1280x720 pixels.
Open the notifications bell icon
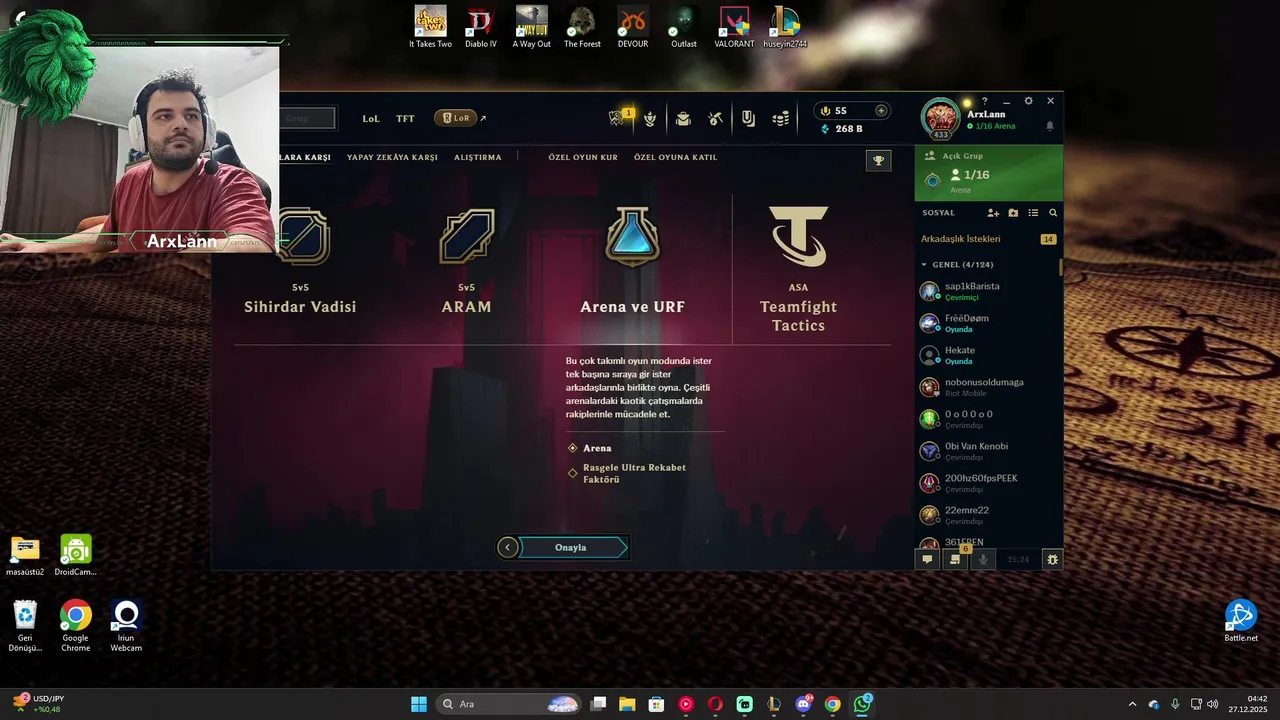coord(1050,126)
